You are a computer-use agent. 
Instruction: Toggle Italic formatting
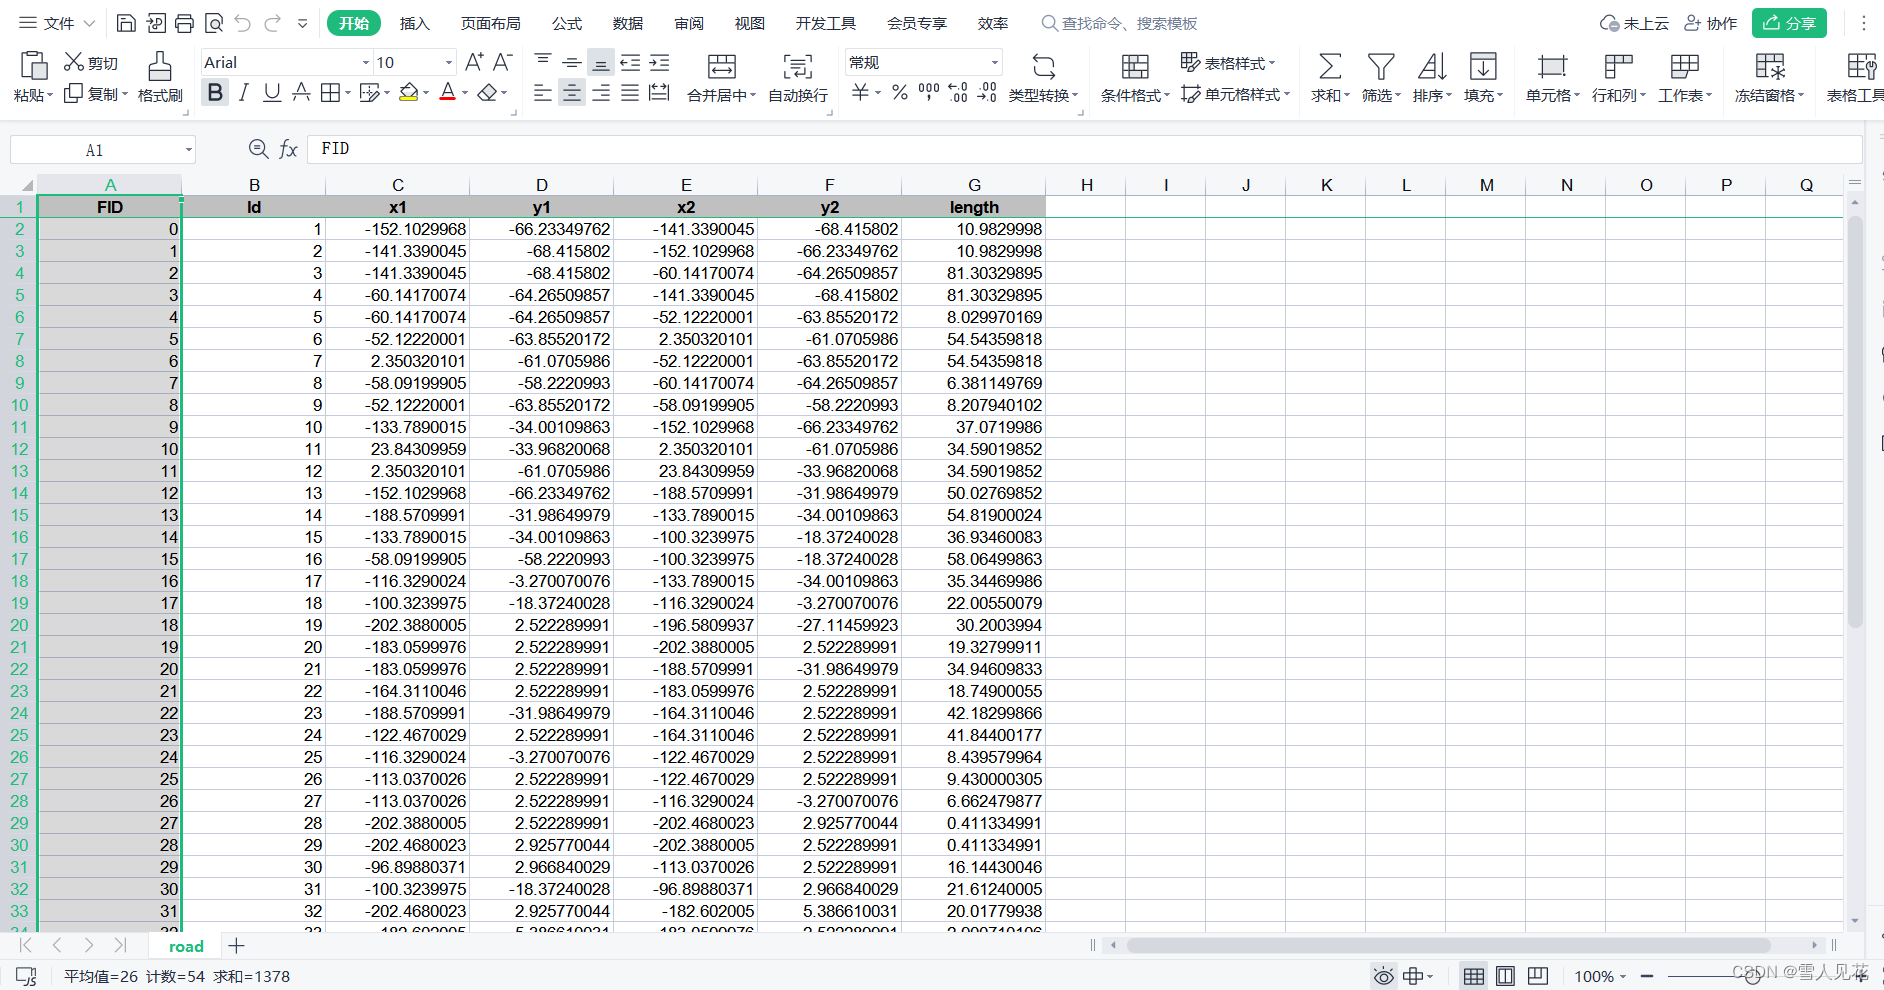point(243,93)
